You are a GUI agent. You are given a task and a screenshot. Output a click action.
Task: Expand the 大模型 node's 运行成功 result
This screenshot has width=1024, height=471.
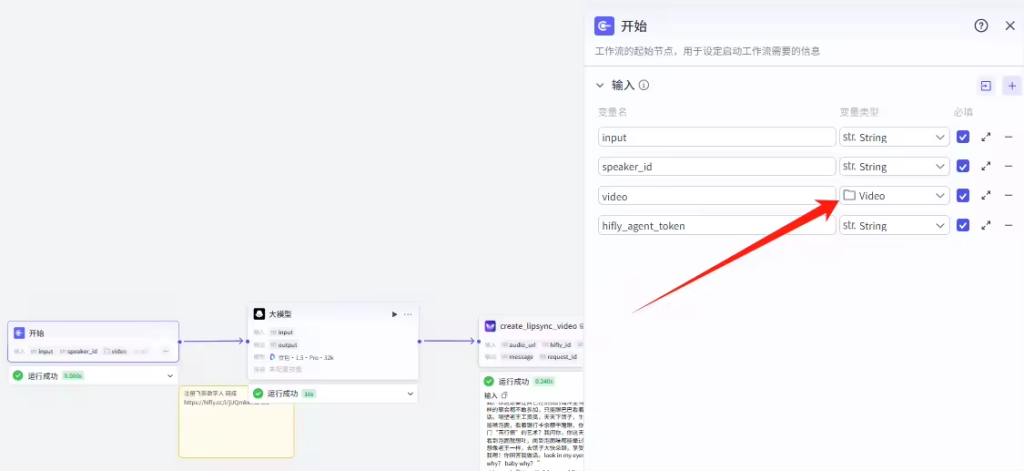[410, 394]
